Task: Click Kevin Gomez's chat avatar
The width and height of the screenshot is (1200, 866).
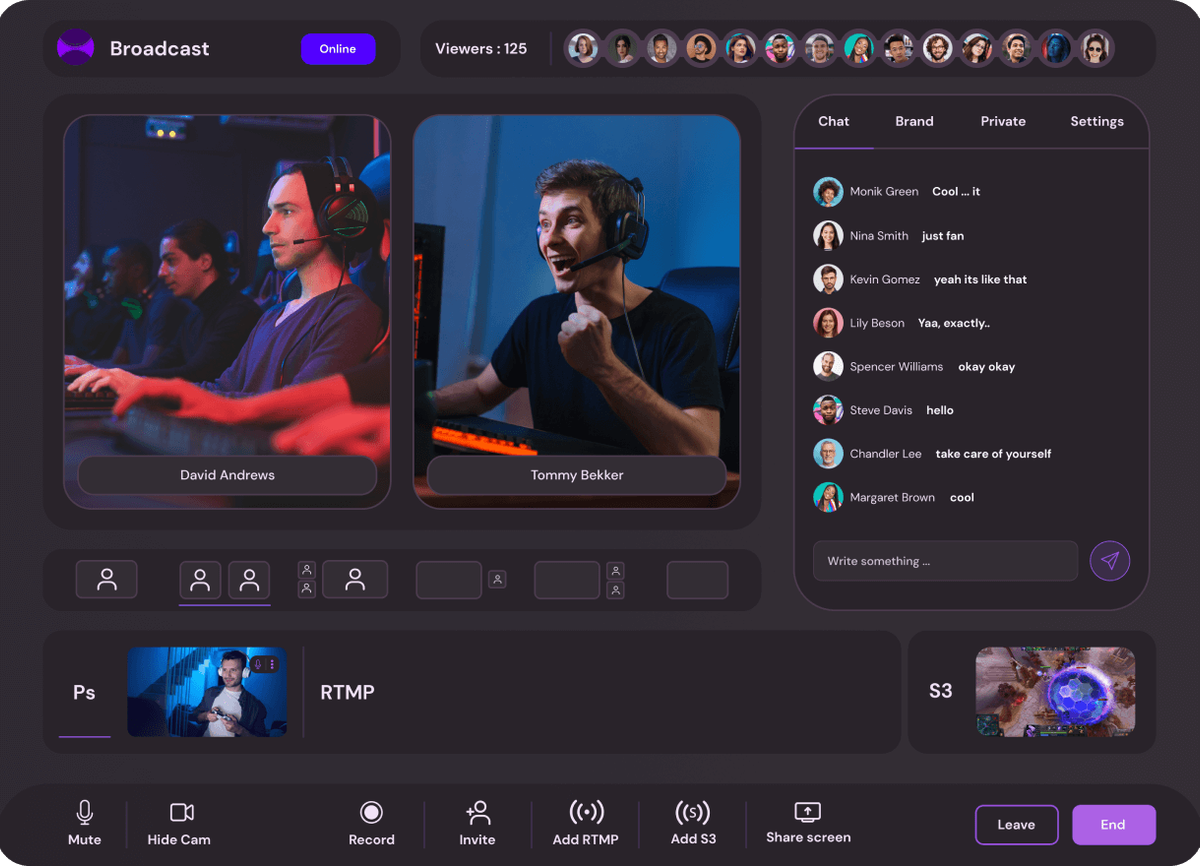Action: click(828, 279)
